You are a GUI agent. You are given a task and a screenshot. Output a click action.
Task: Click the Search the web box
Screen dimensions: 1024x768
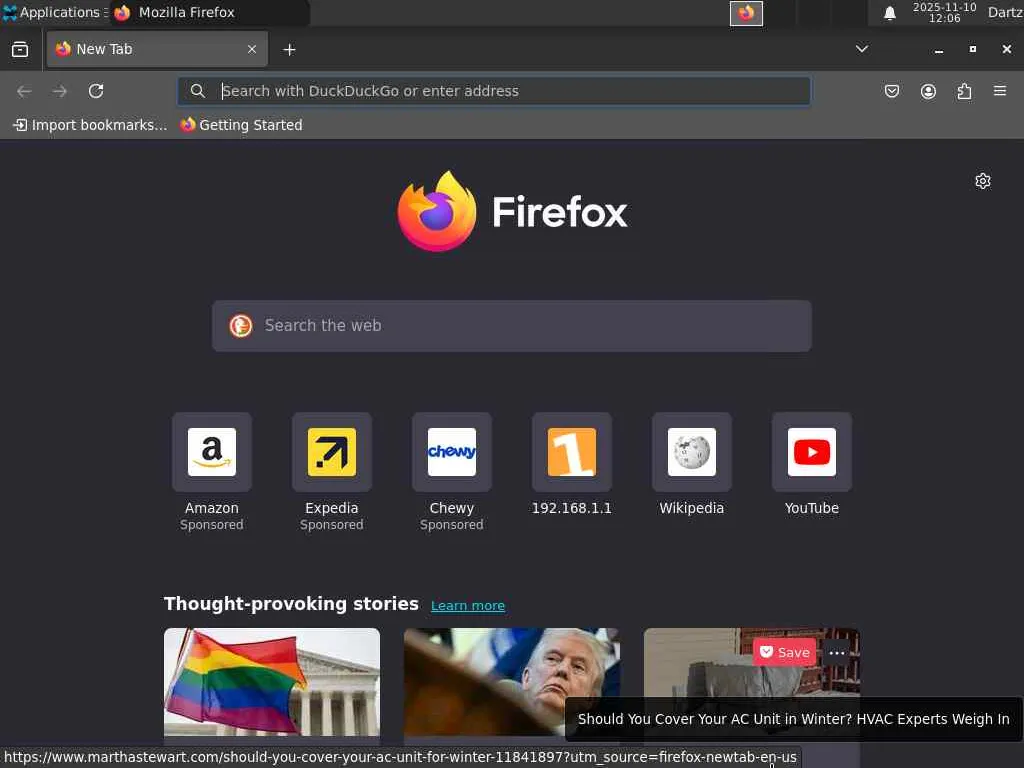(512, 326)
